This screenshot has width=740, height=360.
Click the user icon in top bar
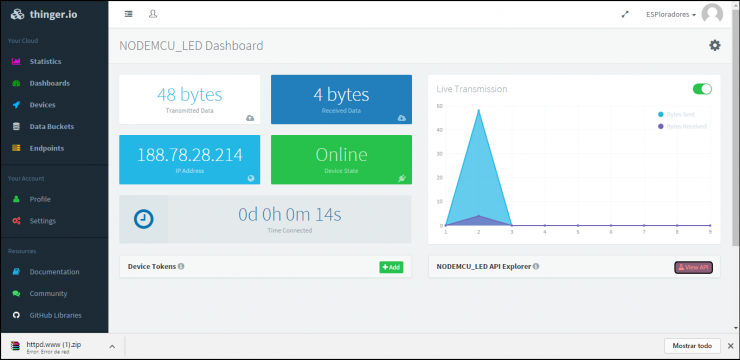[x=152, y=14]
